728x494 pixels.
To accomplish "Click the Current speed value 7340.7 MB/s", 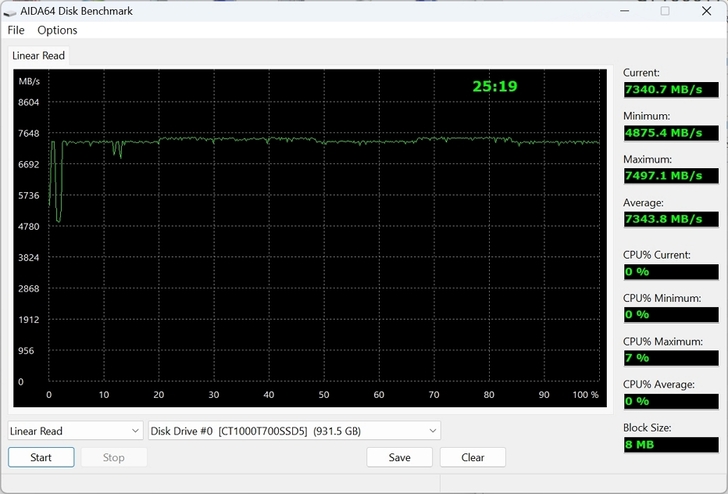I will pos(670,90).
